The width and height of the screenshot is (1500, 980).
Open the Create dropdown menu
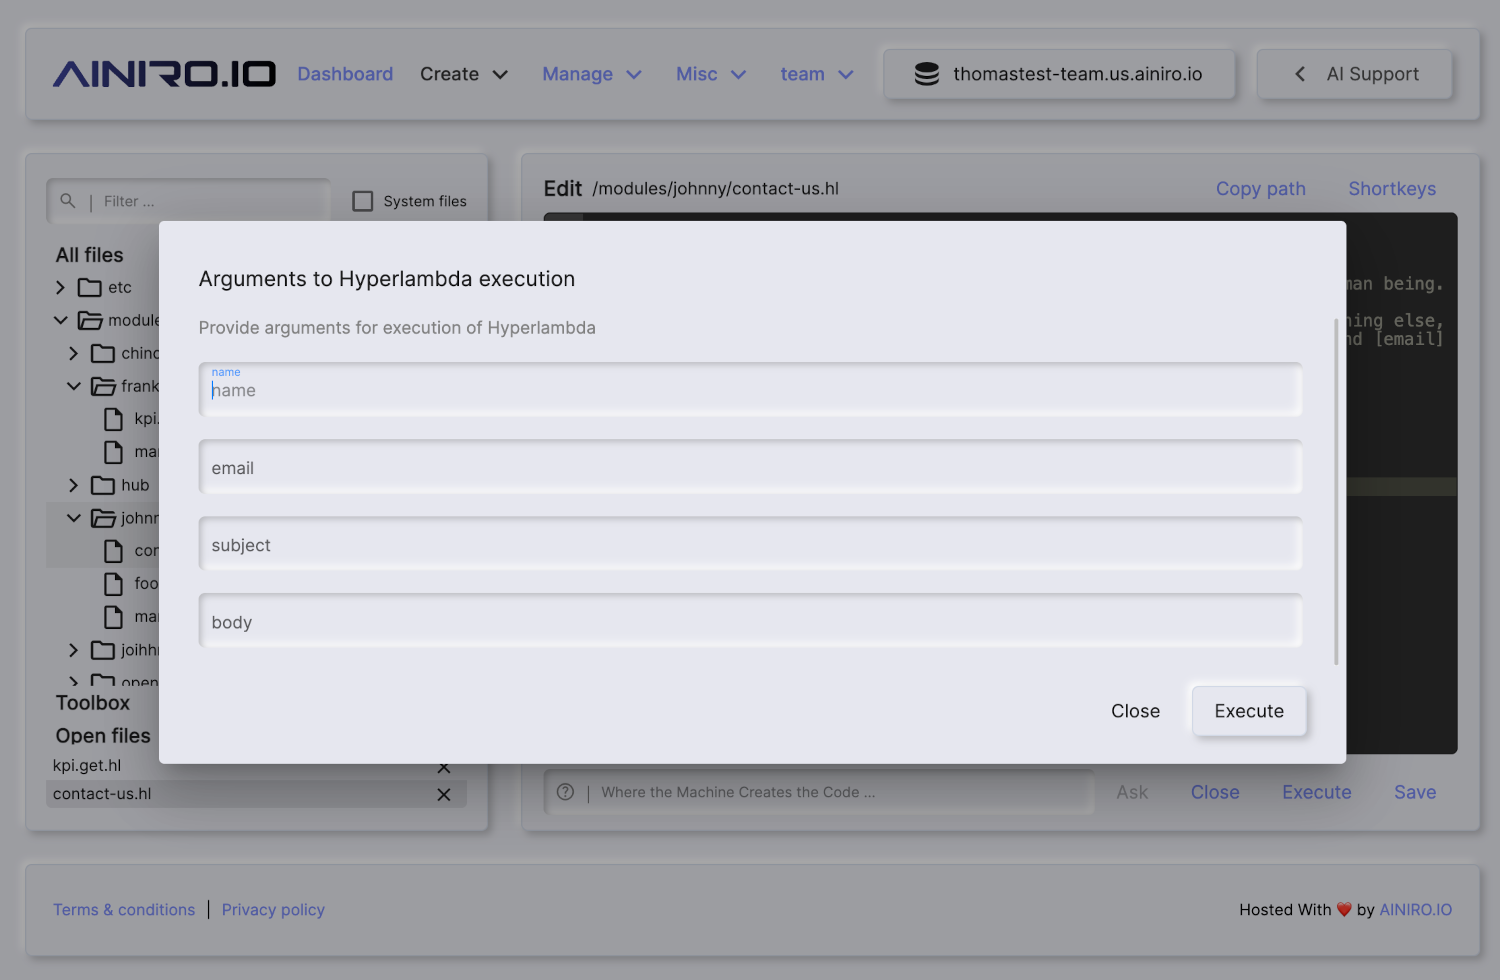[464, 74]
